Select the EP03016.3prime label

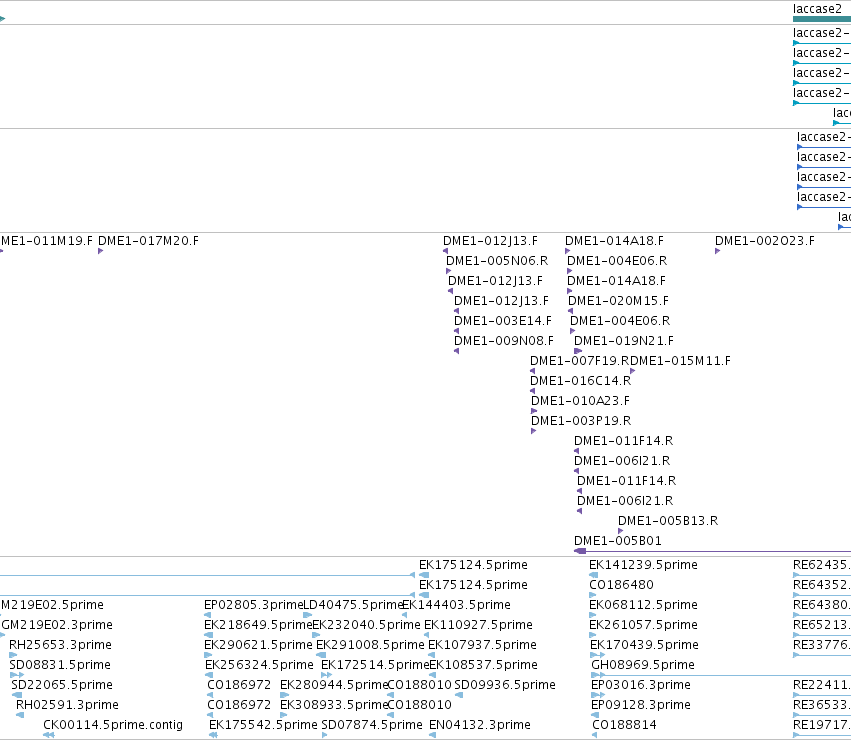pyautogui.click(x=641, y=685)
